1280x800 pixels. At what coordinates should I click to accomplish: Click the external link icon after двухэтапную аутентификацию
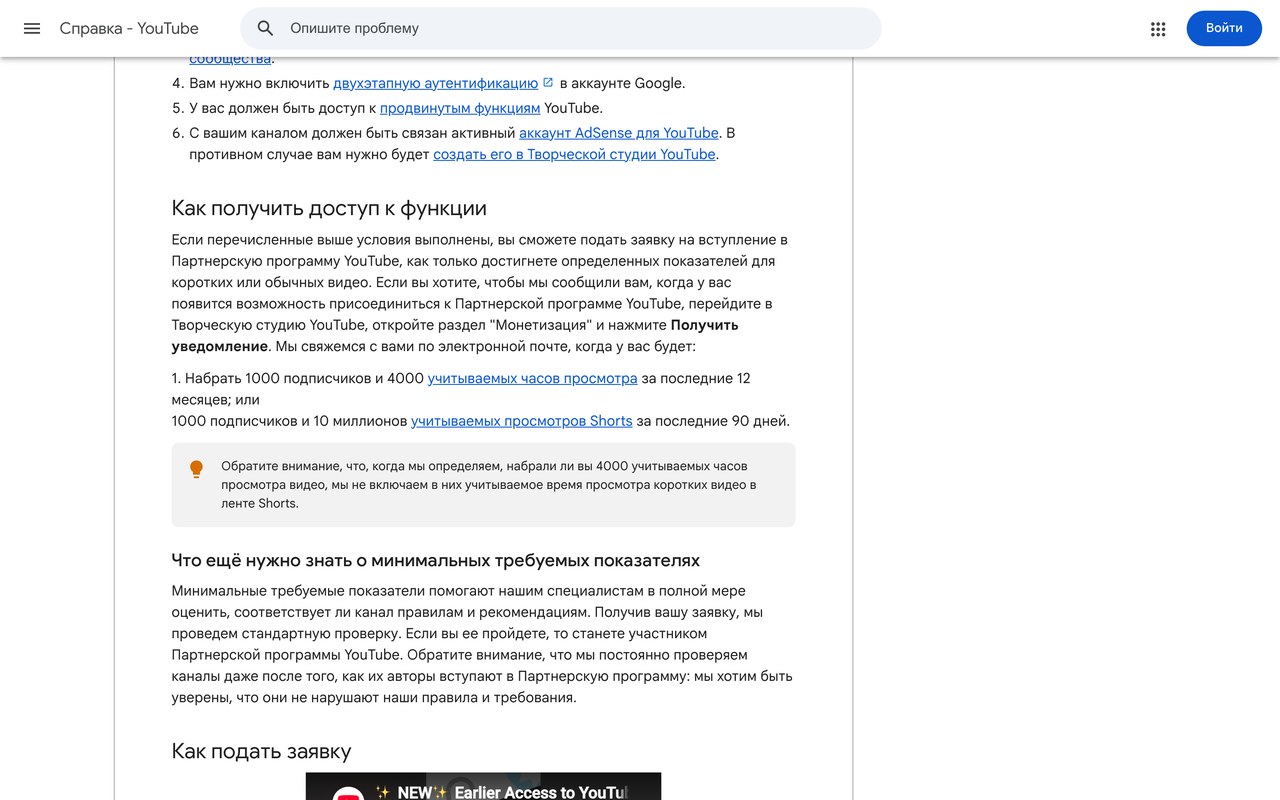548,83
